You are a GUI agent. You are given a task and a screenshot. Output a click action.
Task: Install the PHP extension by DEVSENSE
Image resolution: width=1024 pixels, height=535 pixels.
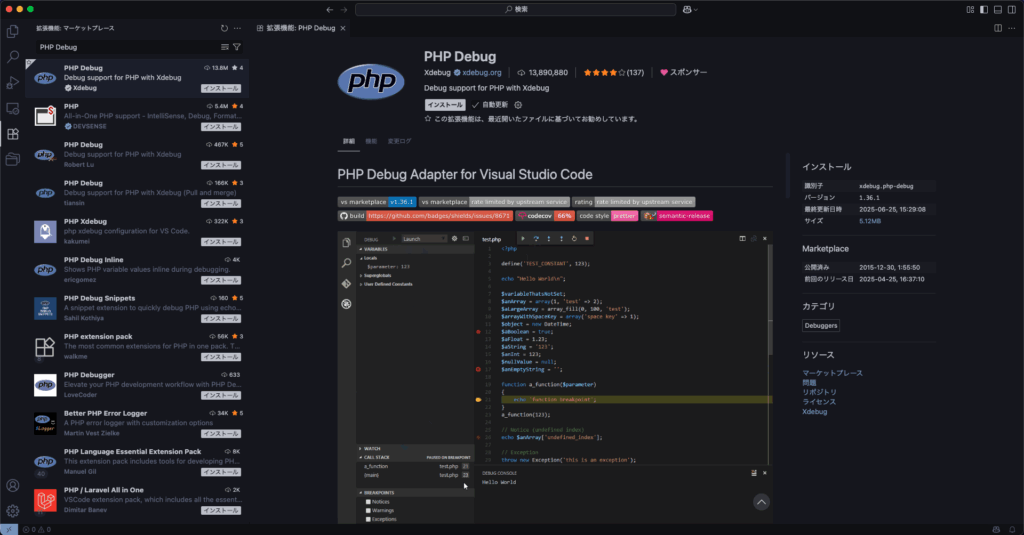(x=221, y=127)
